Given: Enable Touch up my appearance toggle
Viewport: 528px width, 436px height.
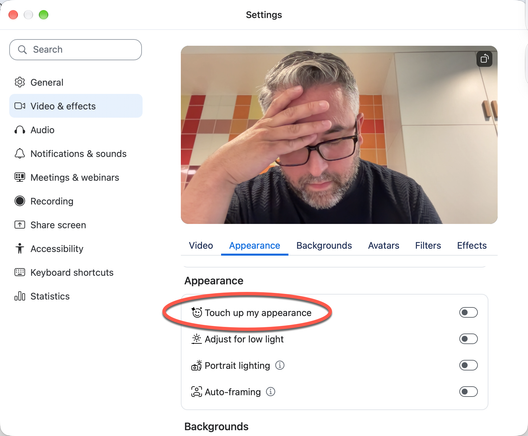Looking at the screenshot, I should click(468, 312).
